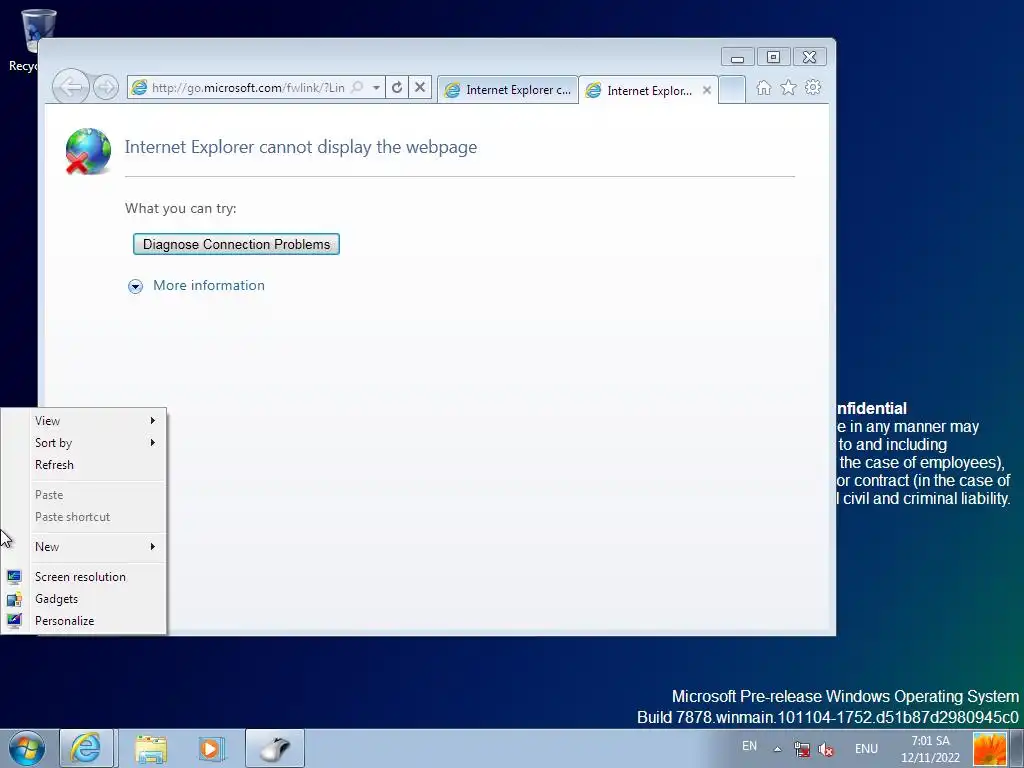Click the mouse icon taskbar button
Viewport: 1024px width, 768px height.
275,748
